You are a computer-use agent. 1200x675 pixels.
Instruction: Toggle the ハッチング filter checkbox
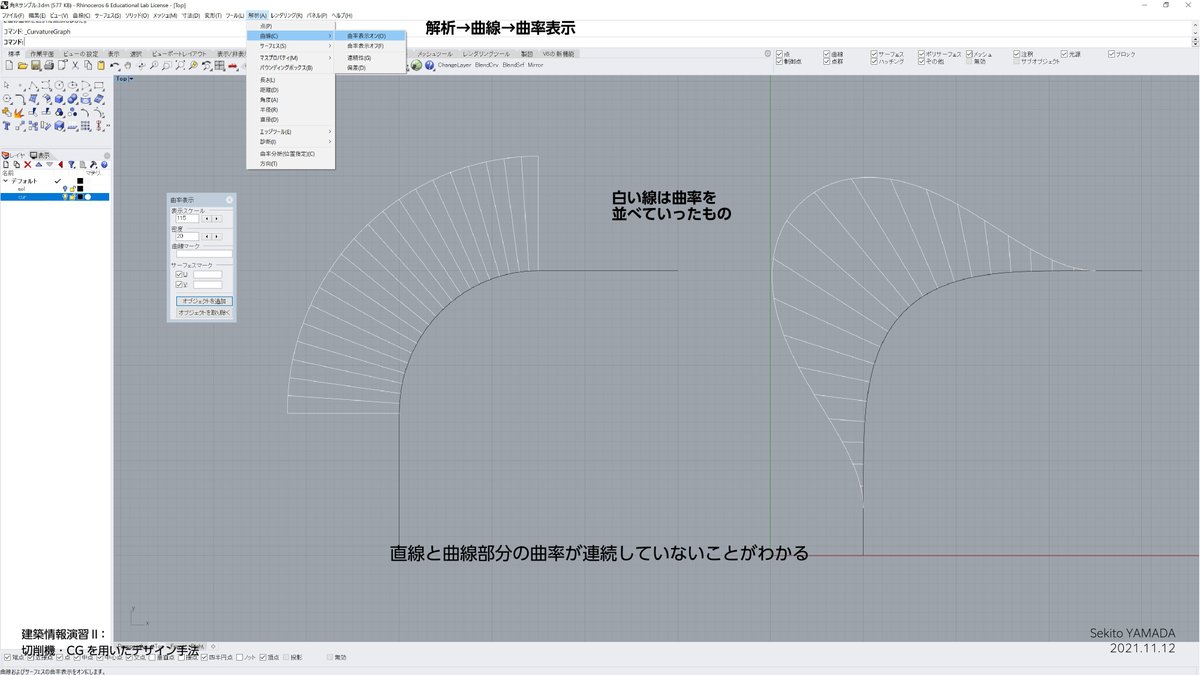(874, 61)
